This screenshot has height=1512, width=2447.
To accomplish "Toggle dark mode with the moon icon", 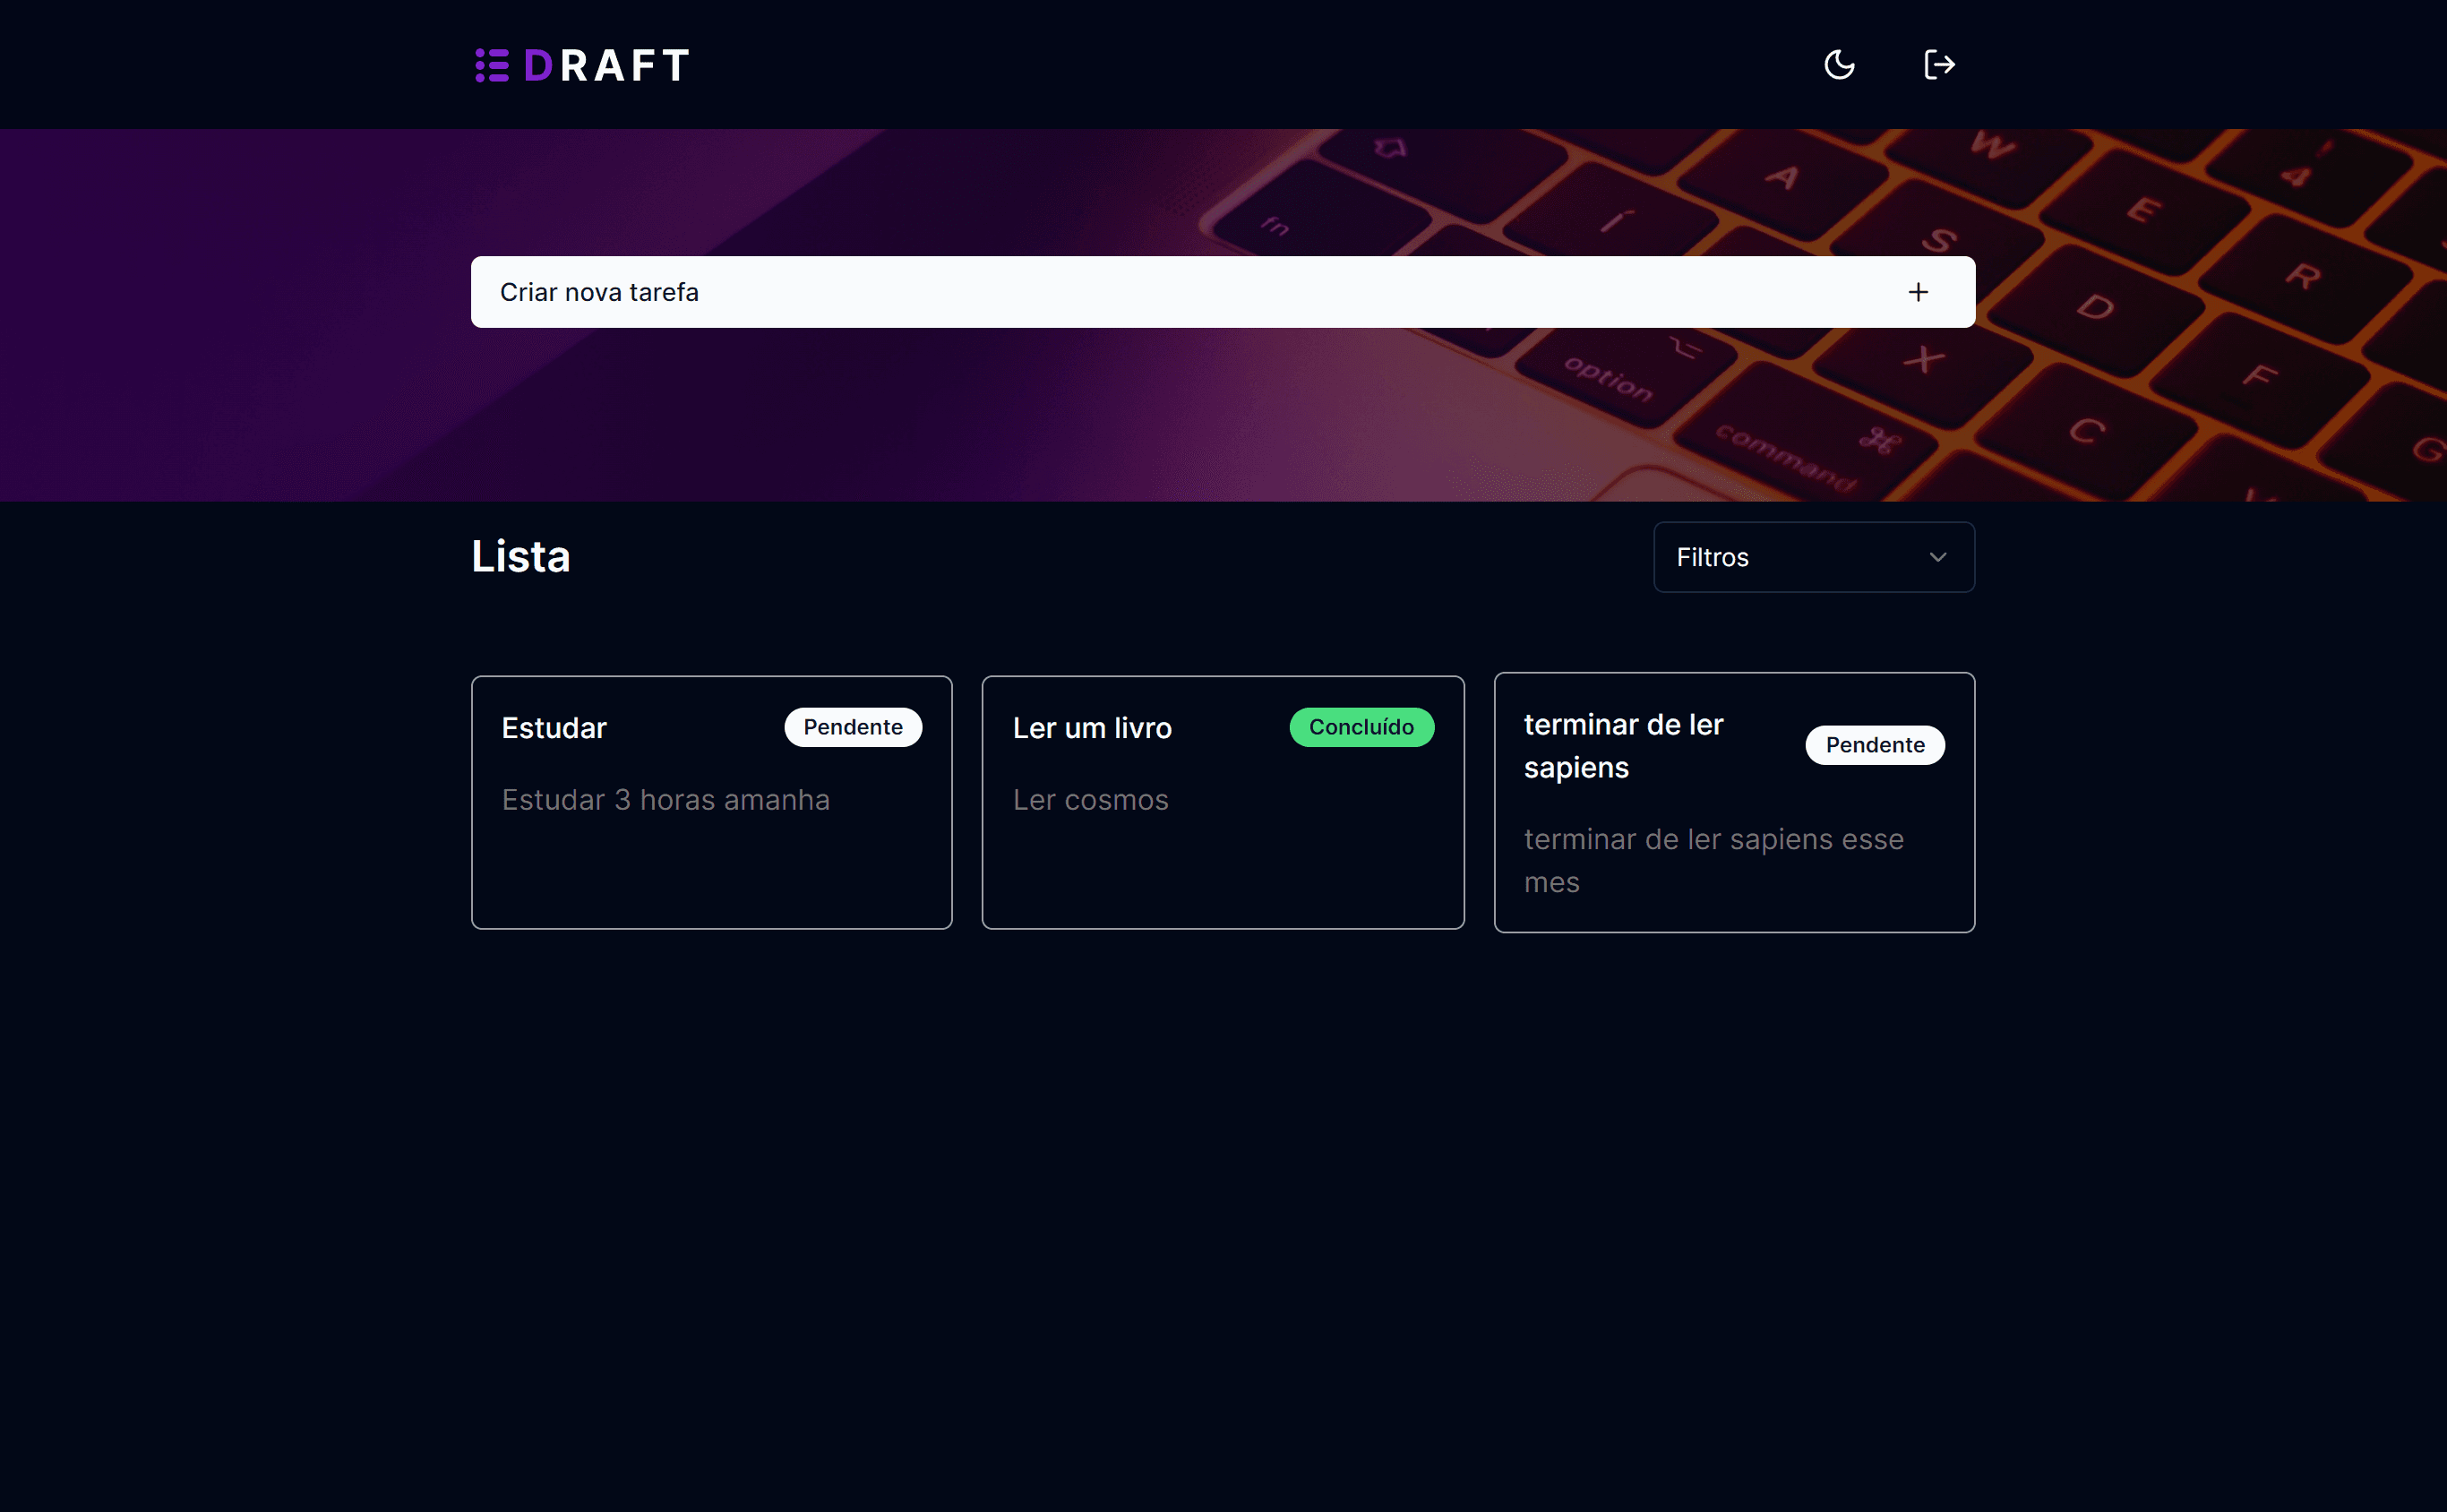I will [1840, 64].
